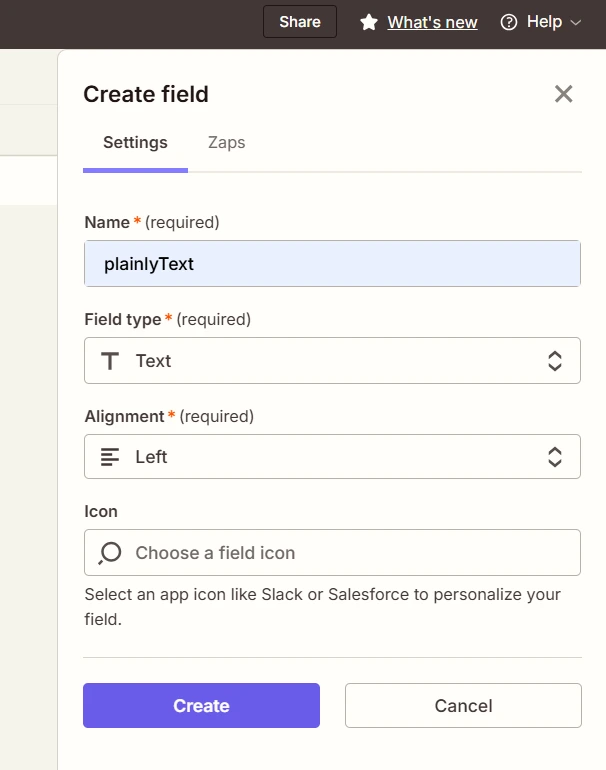Click the Help menu label
Screen dimensions: 606x770
click(544, 22)
